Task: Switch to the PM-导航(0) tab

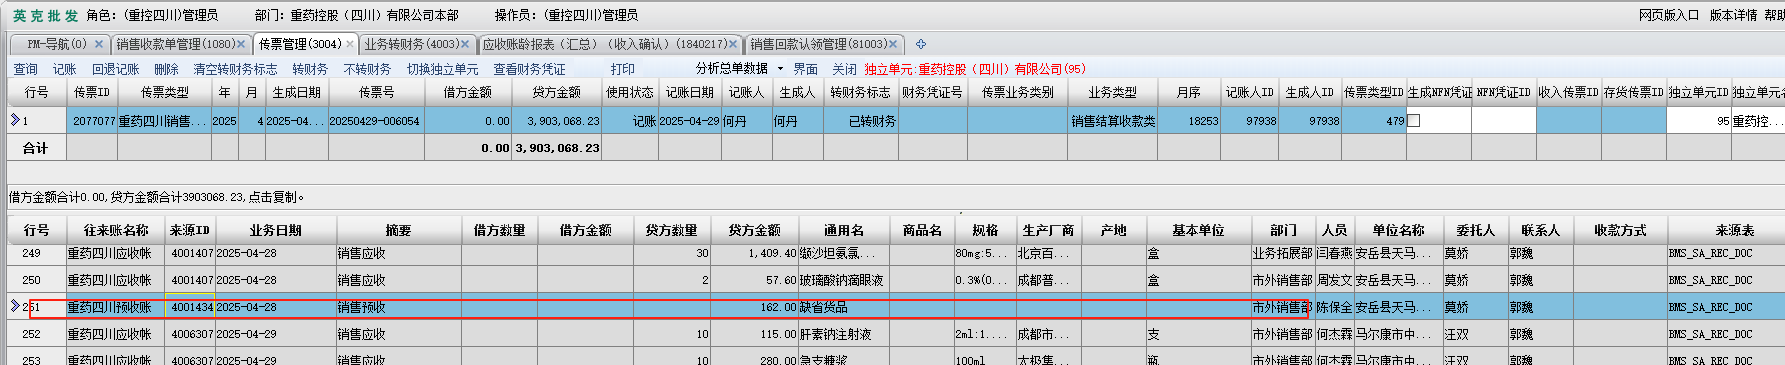Action: point(57,44)
